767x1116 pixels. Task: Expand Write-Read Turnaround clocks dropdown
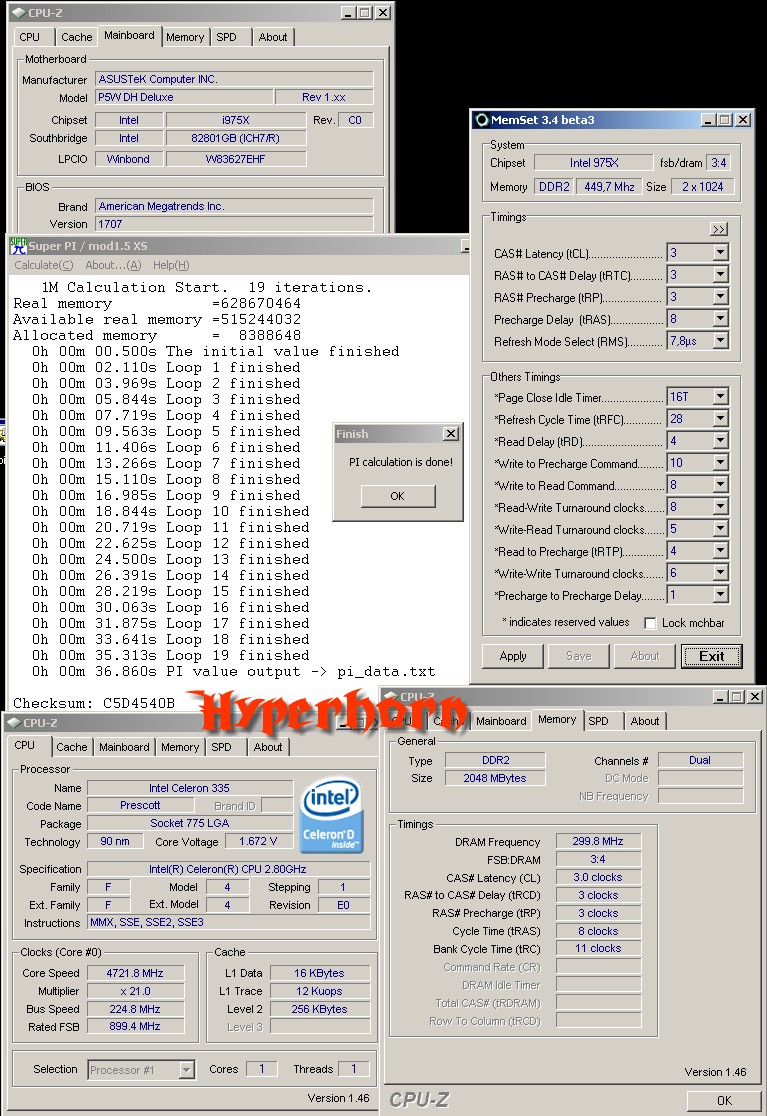click(721, 530)
